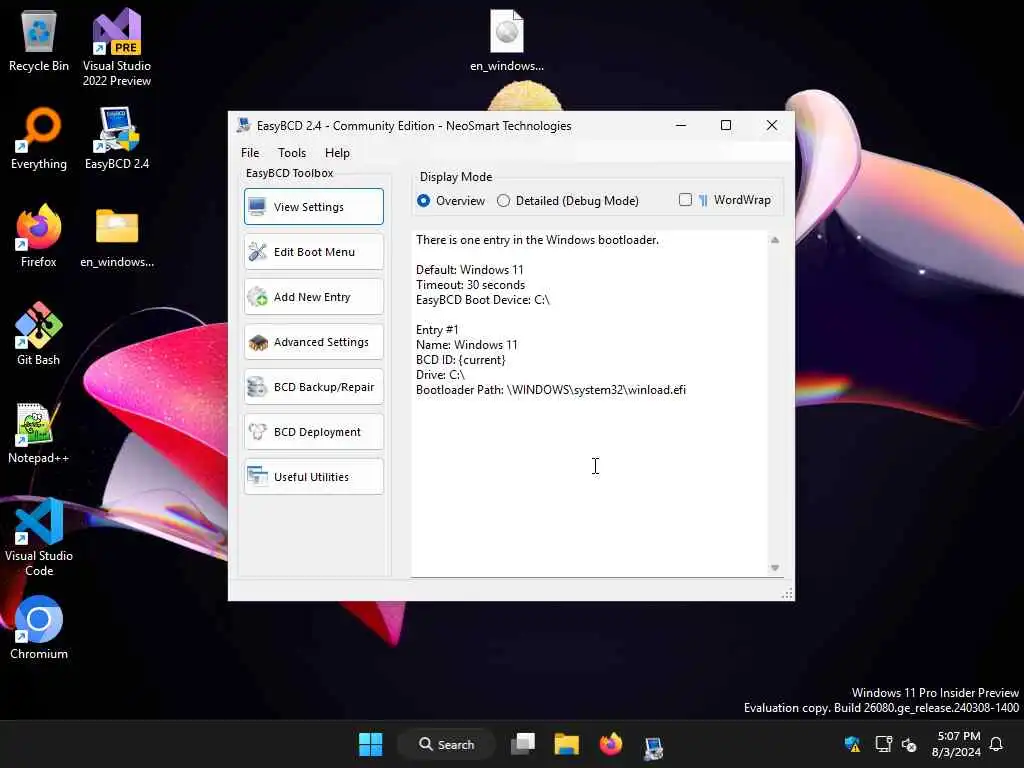Viewport: 1024px width, 768px height.
Task: Open Firefox from the taskbar
Action: click(611, 744)
